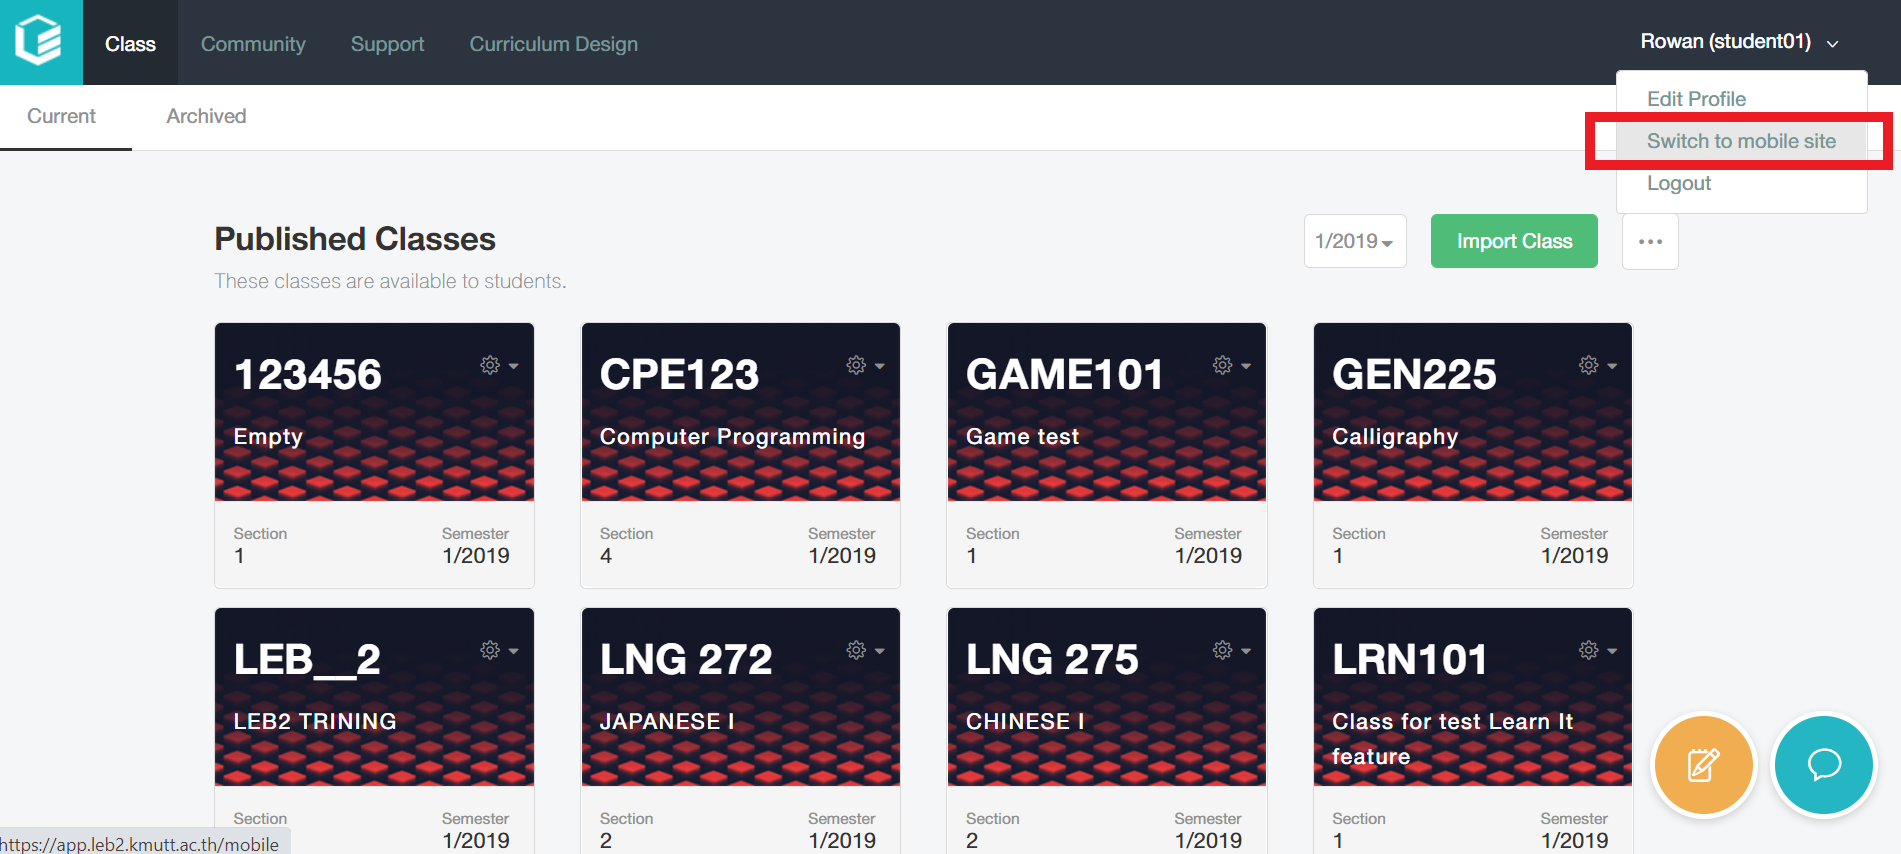Click the 'Game test' subtitle text
This screenshot has width=1901, height=854.
1022,437
